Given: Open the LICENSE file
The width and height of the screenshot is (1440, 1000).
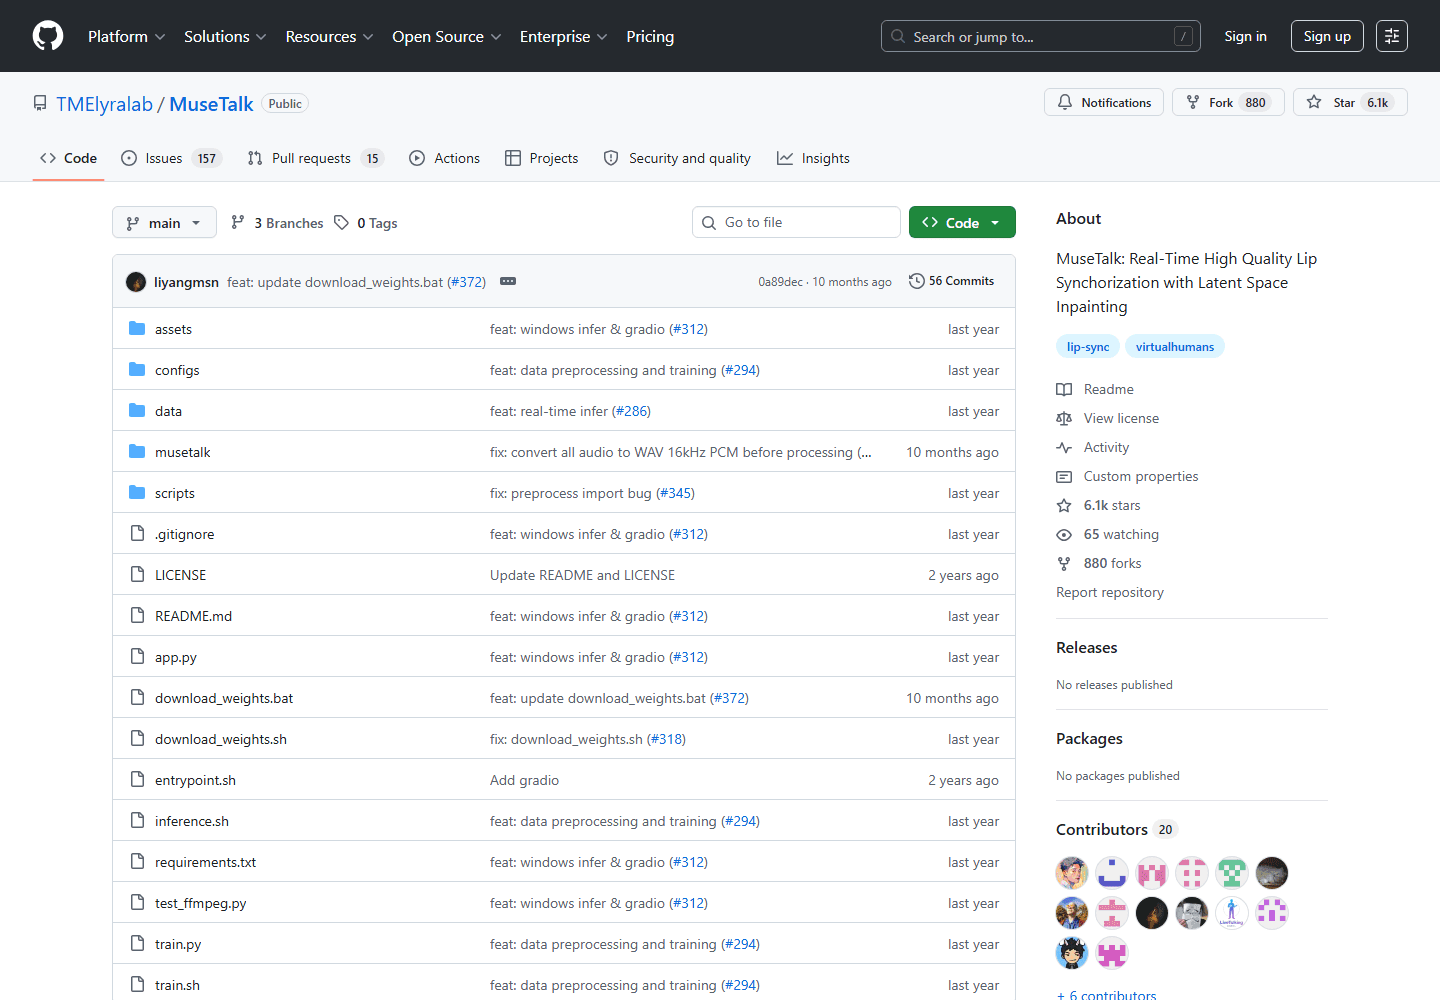Looking at the screenshot, I should click(180, 575).
